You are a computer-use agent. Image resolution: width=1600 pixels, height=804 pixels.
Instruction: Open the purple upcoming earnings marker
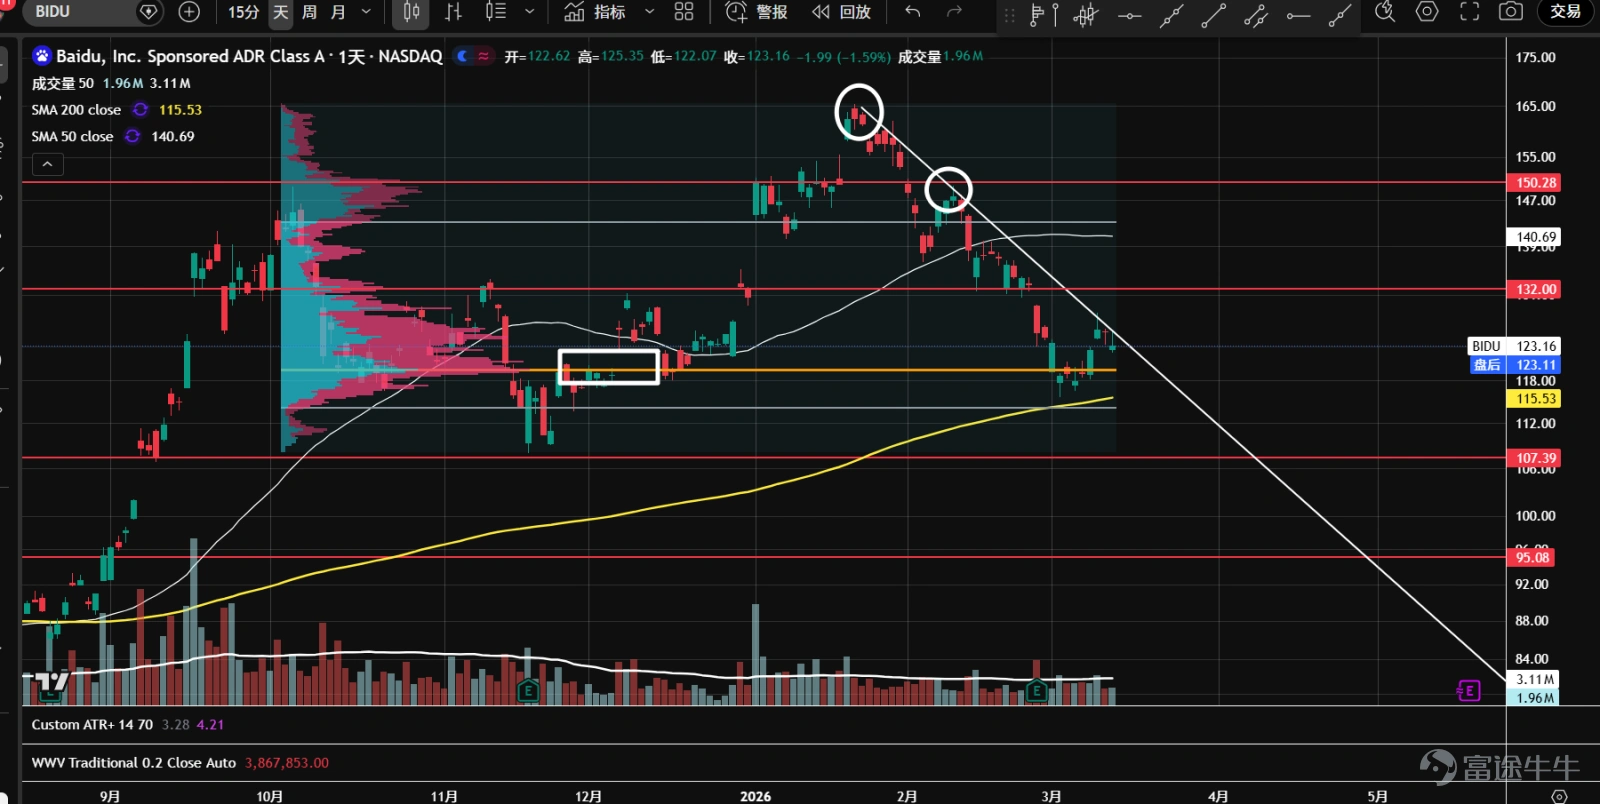[1469, 690]
